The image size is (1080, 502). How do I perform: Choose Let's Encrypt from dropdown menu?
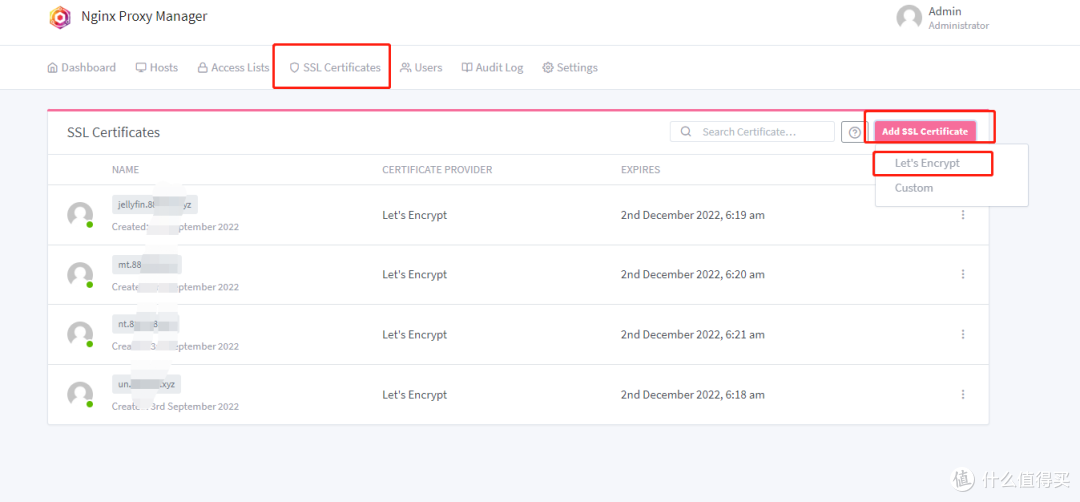click(927, 163)
